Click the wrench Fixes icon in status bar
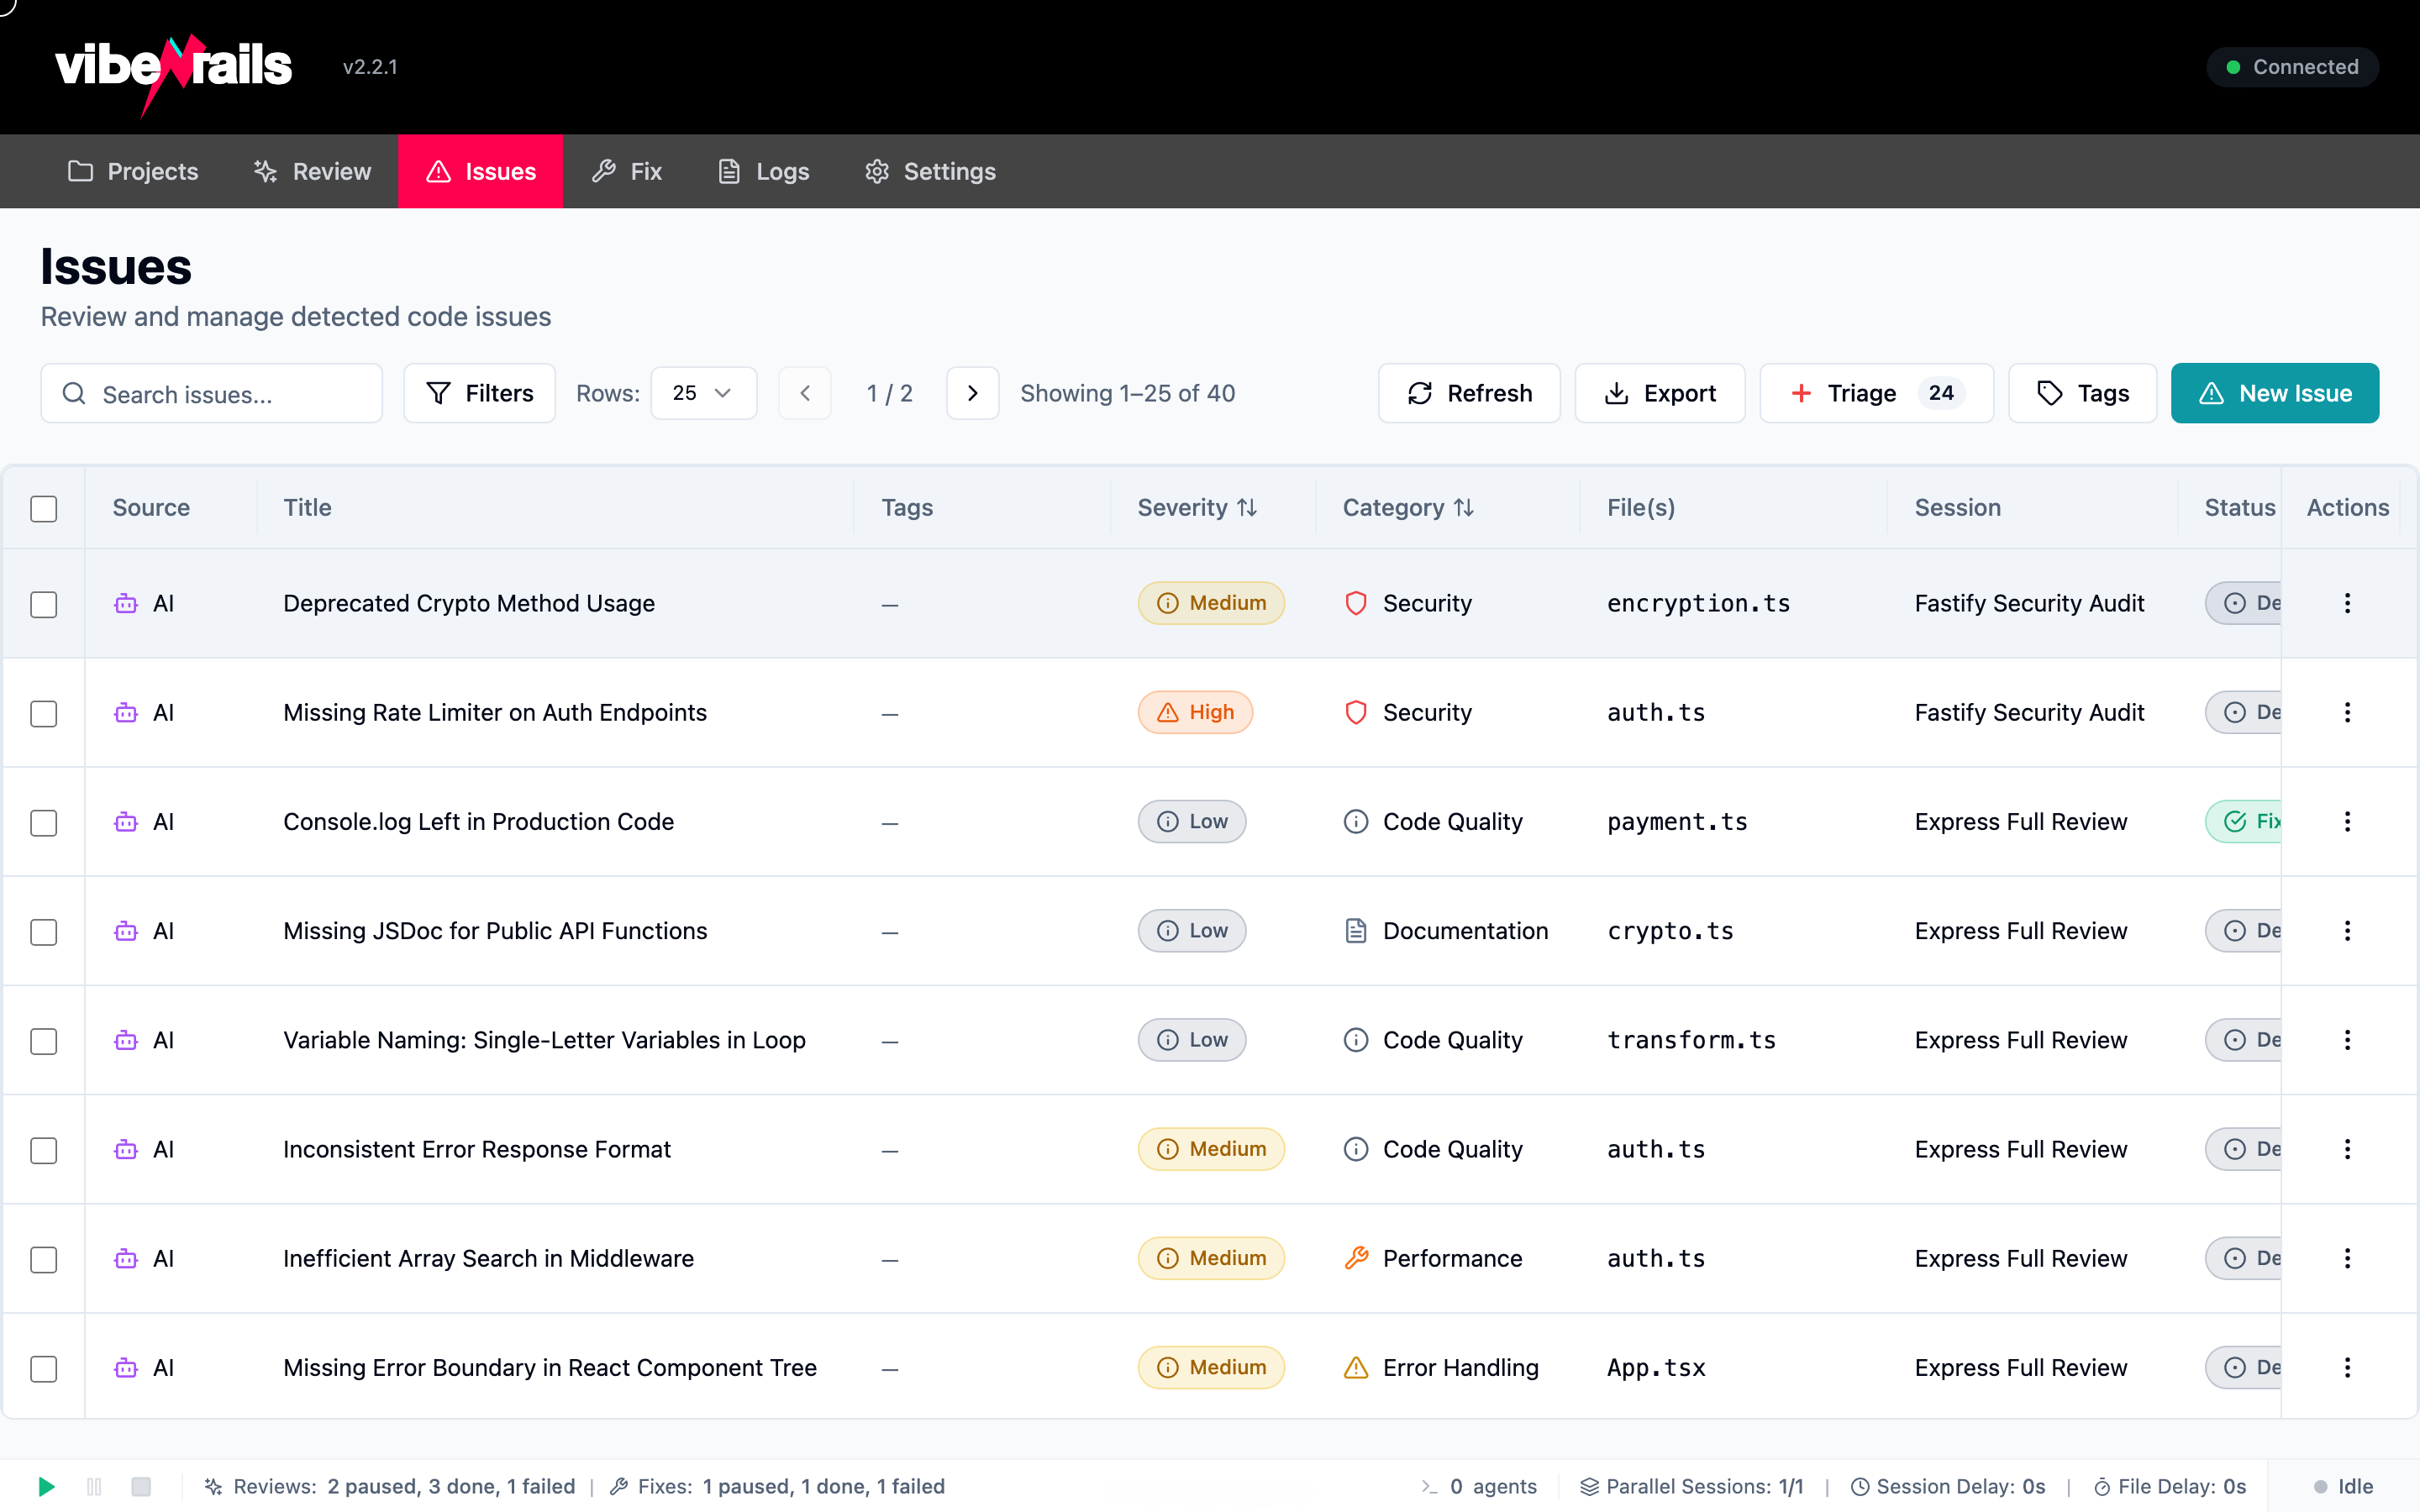The image size is (2420, 1512). click(x=620, y=1487)
